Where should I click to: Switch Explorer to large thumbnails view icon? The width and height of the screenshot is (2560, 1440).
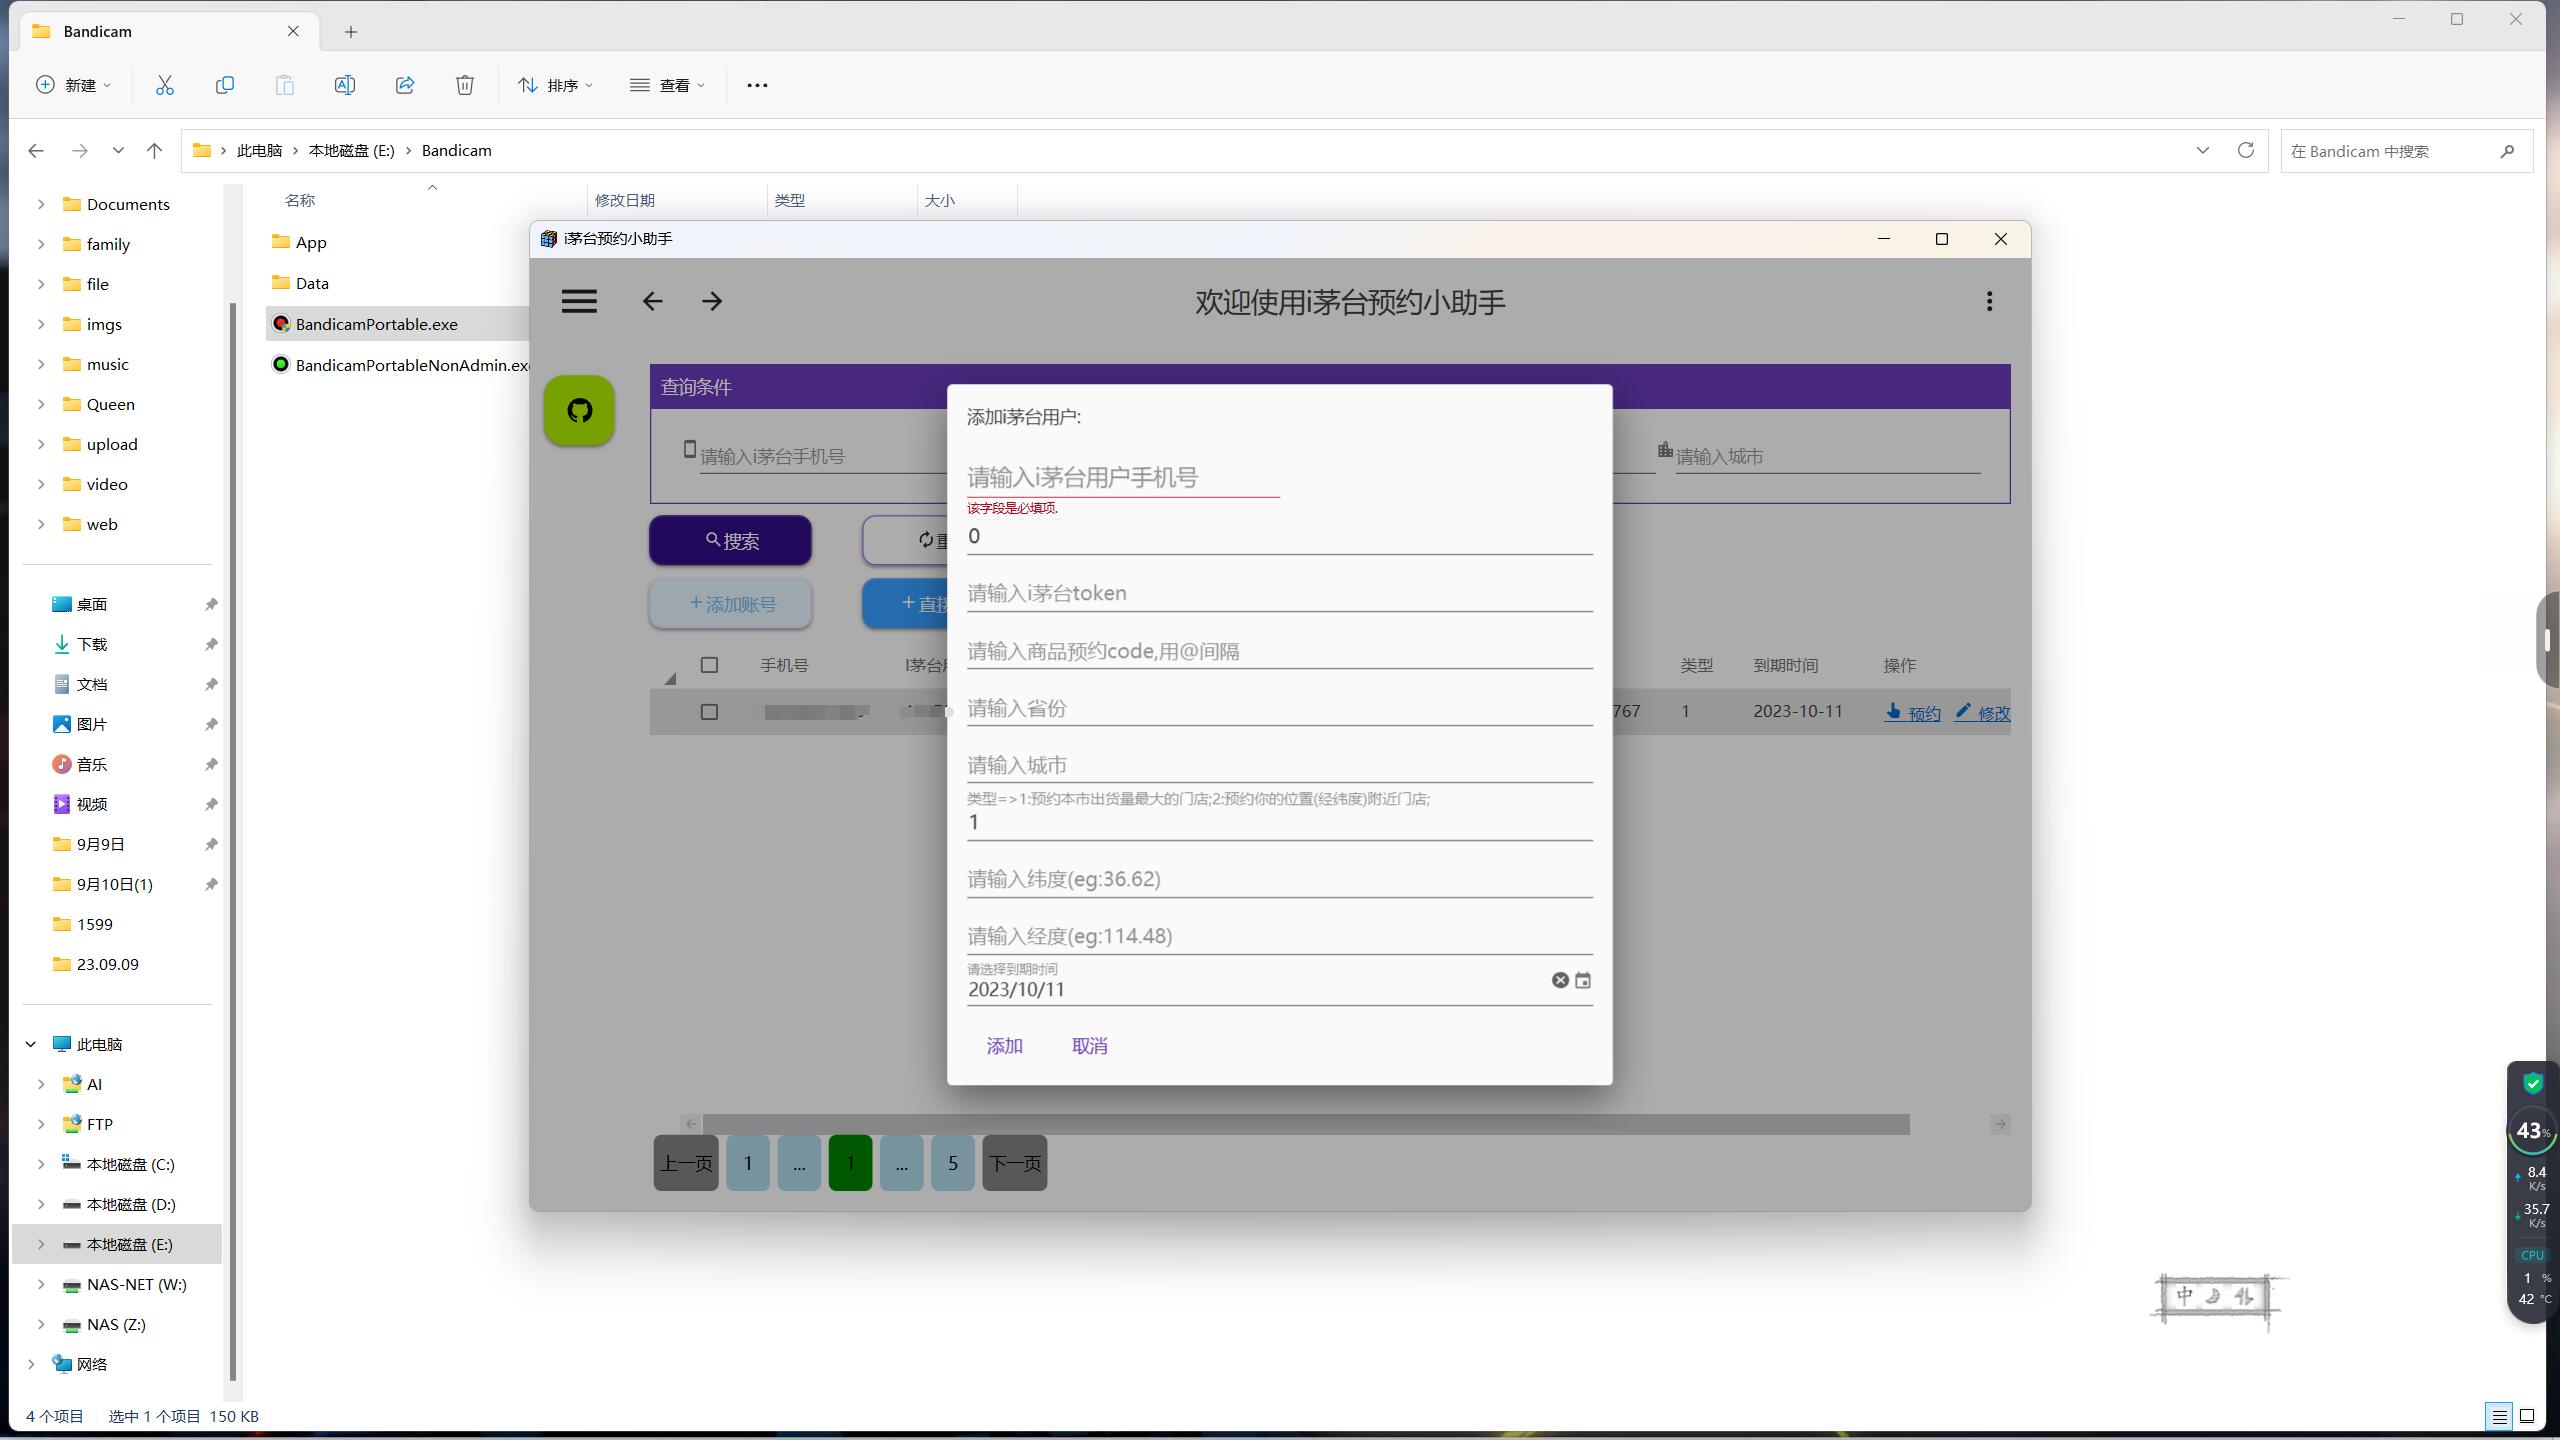2527,1416
